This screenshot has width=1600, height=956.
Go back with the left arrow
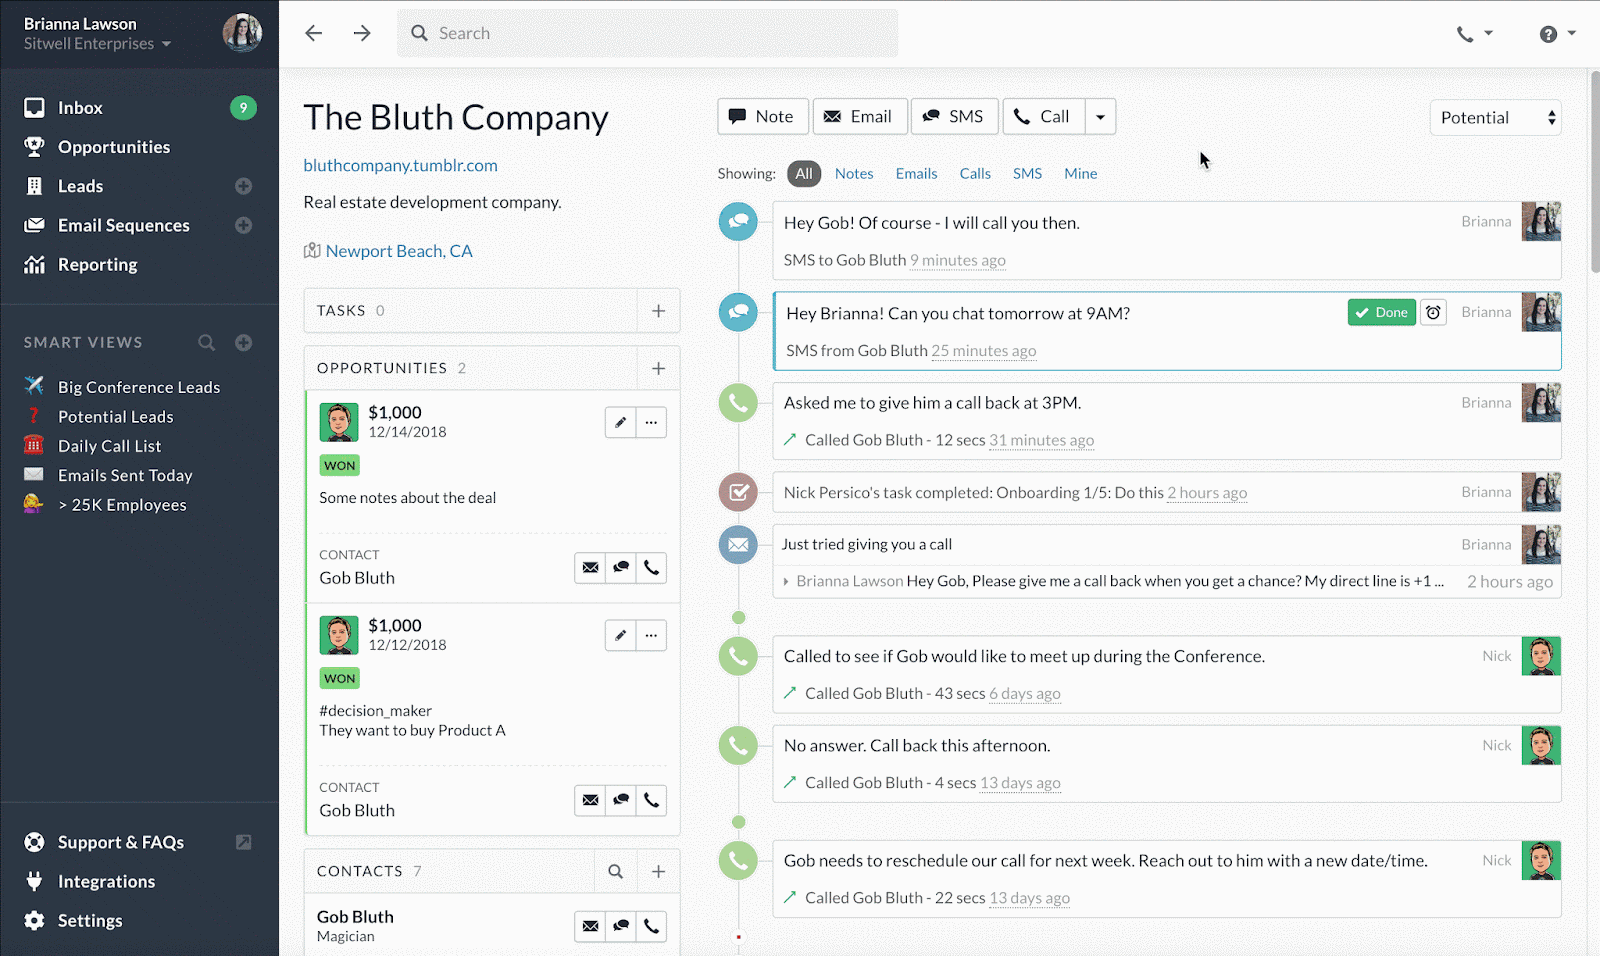(314, 33)
